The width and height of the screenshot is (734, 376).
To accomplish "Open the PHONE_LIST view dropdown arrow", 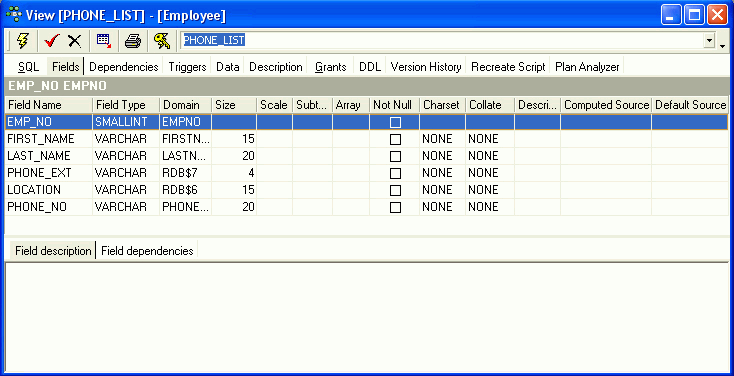I will (710, 41).
